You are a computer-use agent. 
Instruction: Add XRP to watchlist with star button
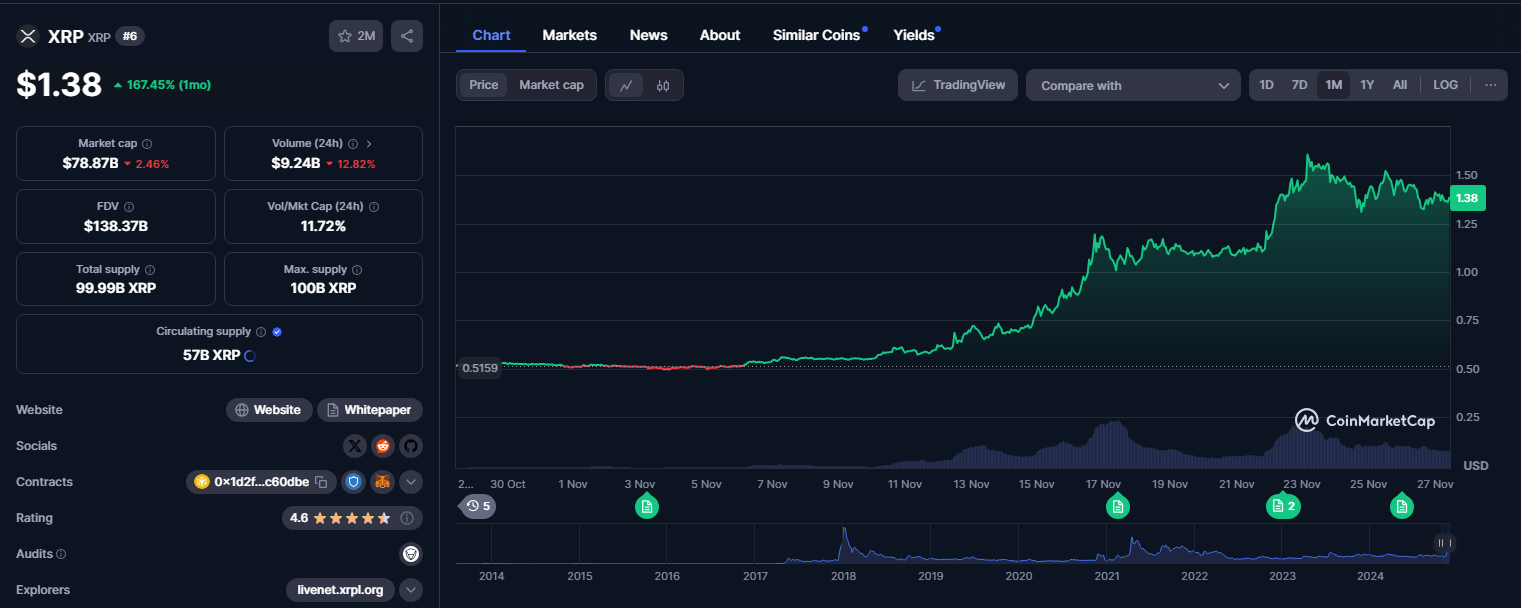(x=356, y=36)
